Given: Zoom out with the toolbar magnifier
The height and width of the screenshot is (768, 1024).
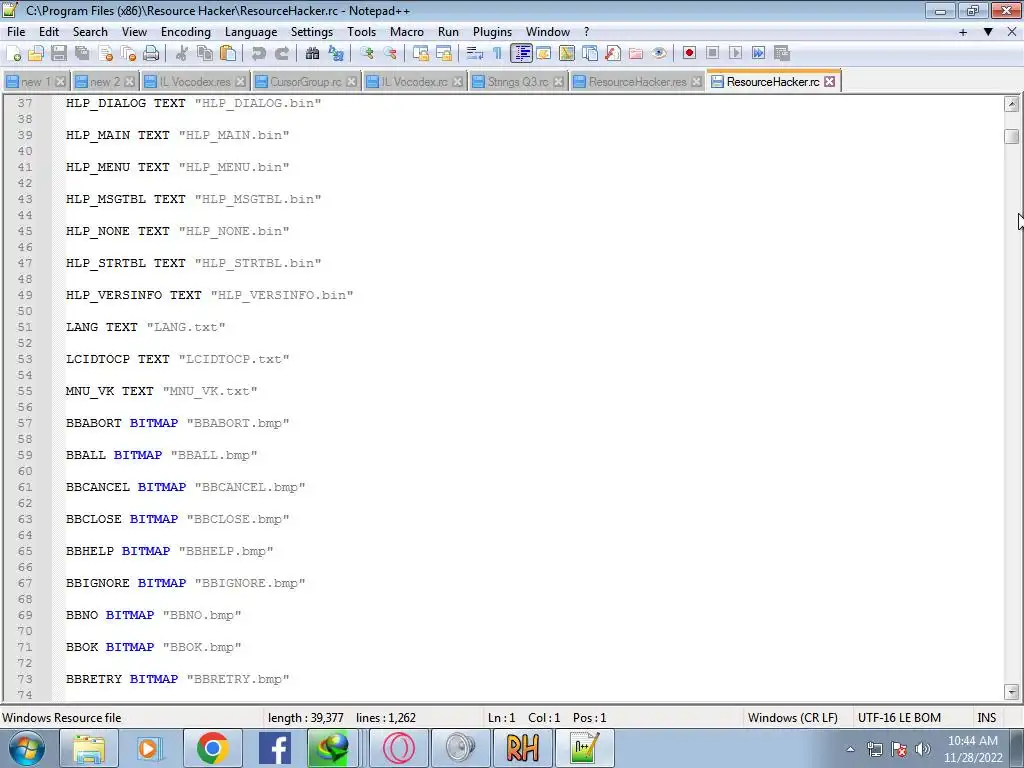Looking at the screenshot, I should 390,54.
